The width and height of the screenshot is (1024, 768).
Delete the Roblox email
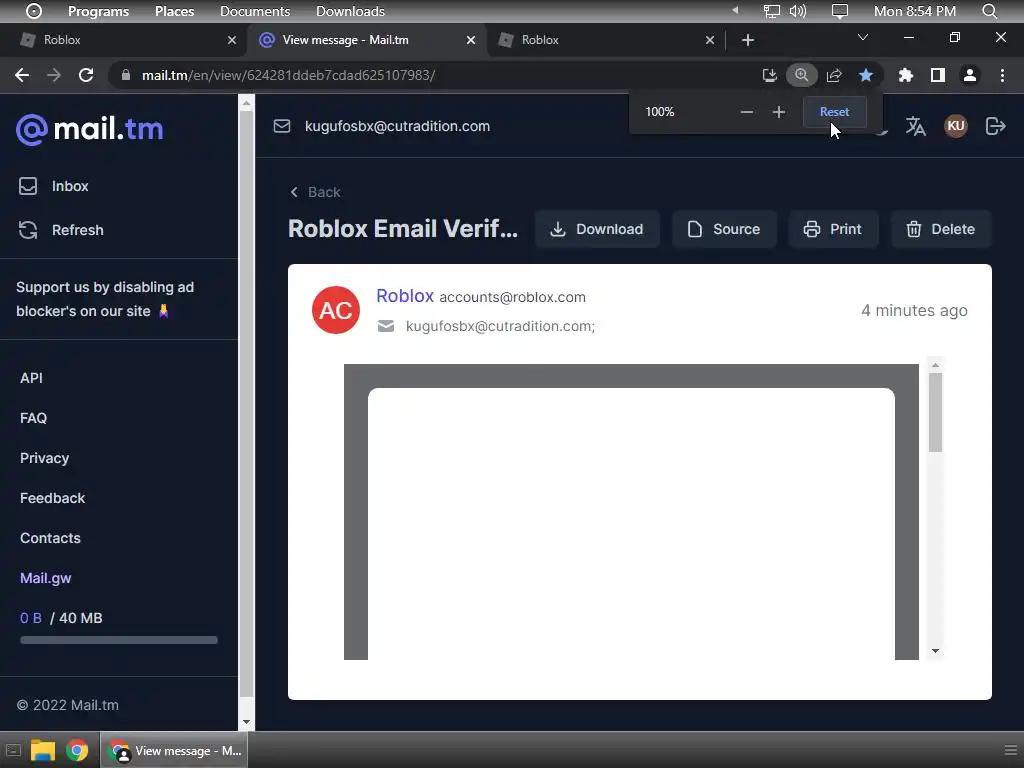point(941,229)
